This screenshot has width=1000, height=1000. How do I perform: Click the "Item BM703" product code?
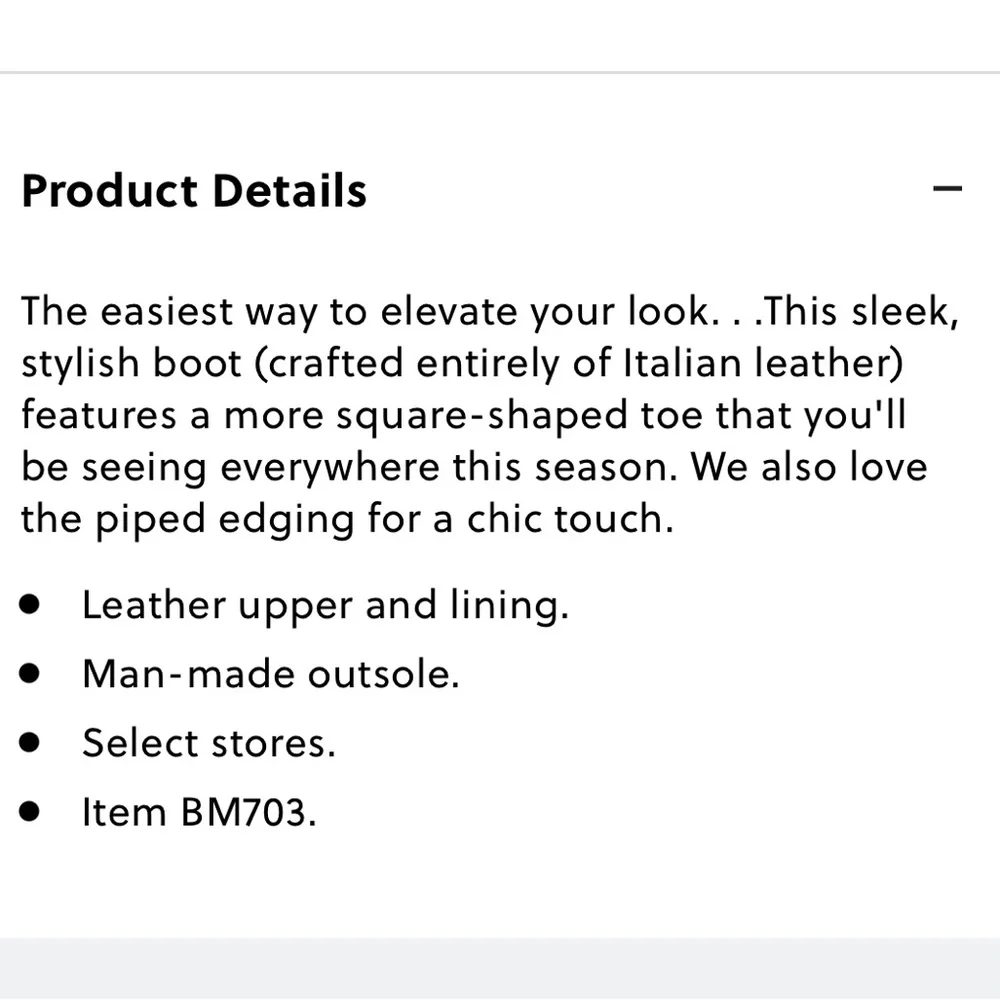point(199,811)
